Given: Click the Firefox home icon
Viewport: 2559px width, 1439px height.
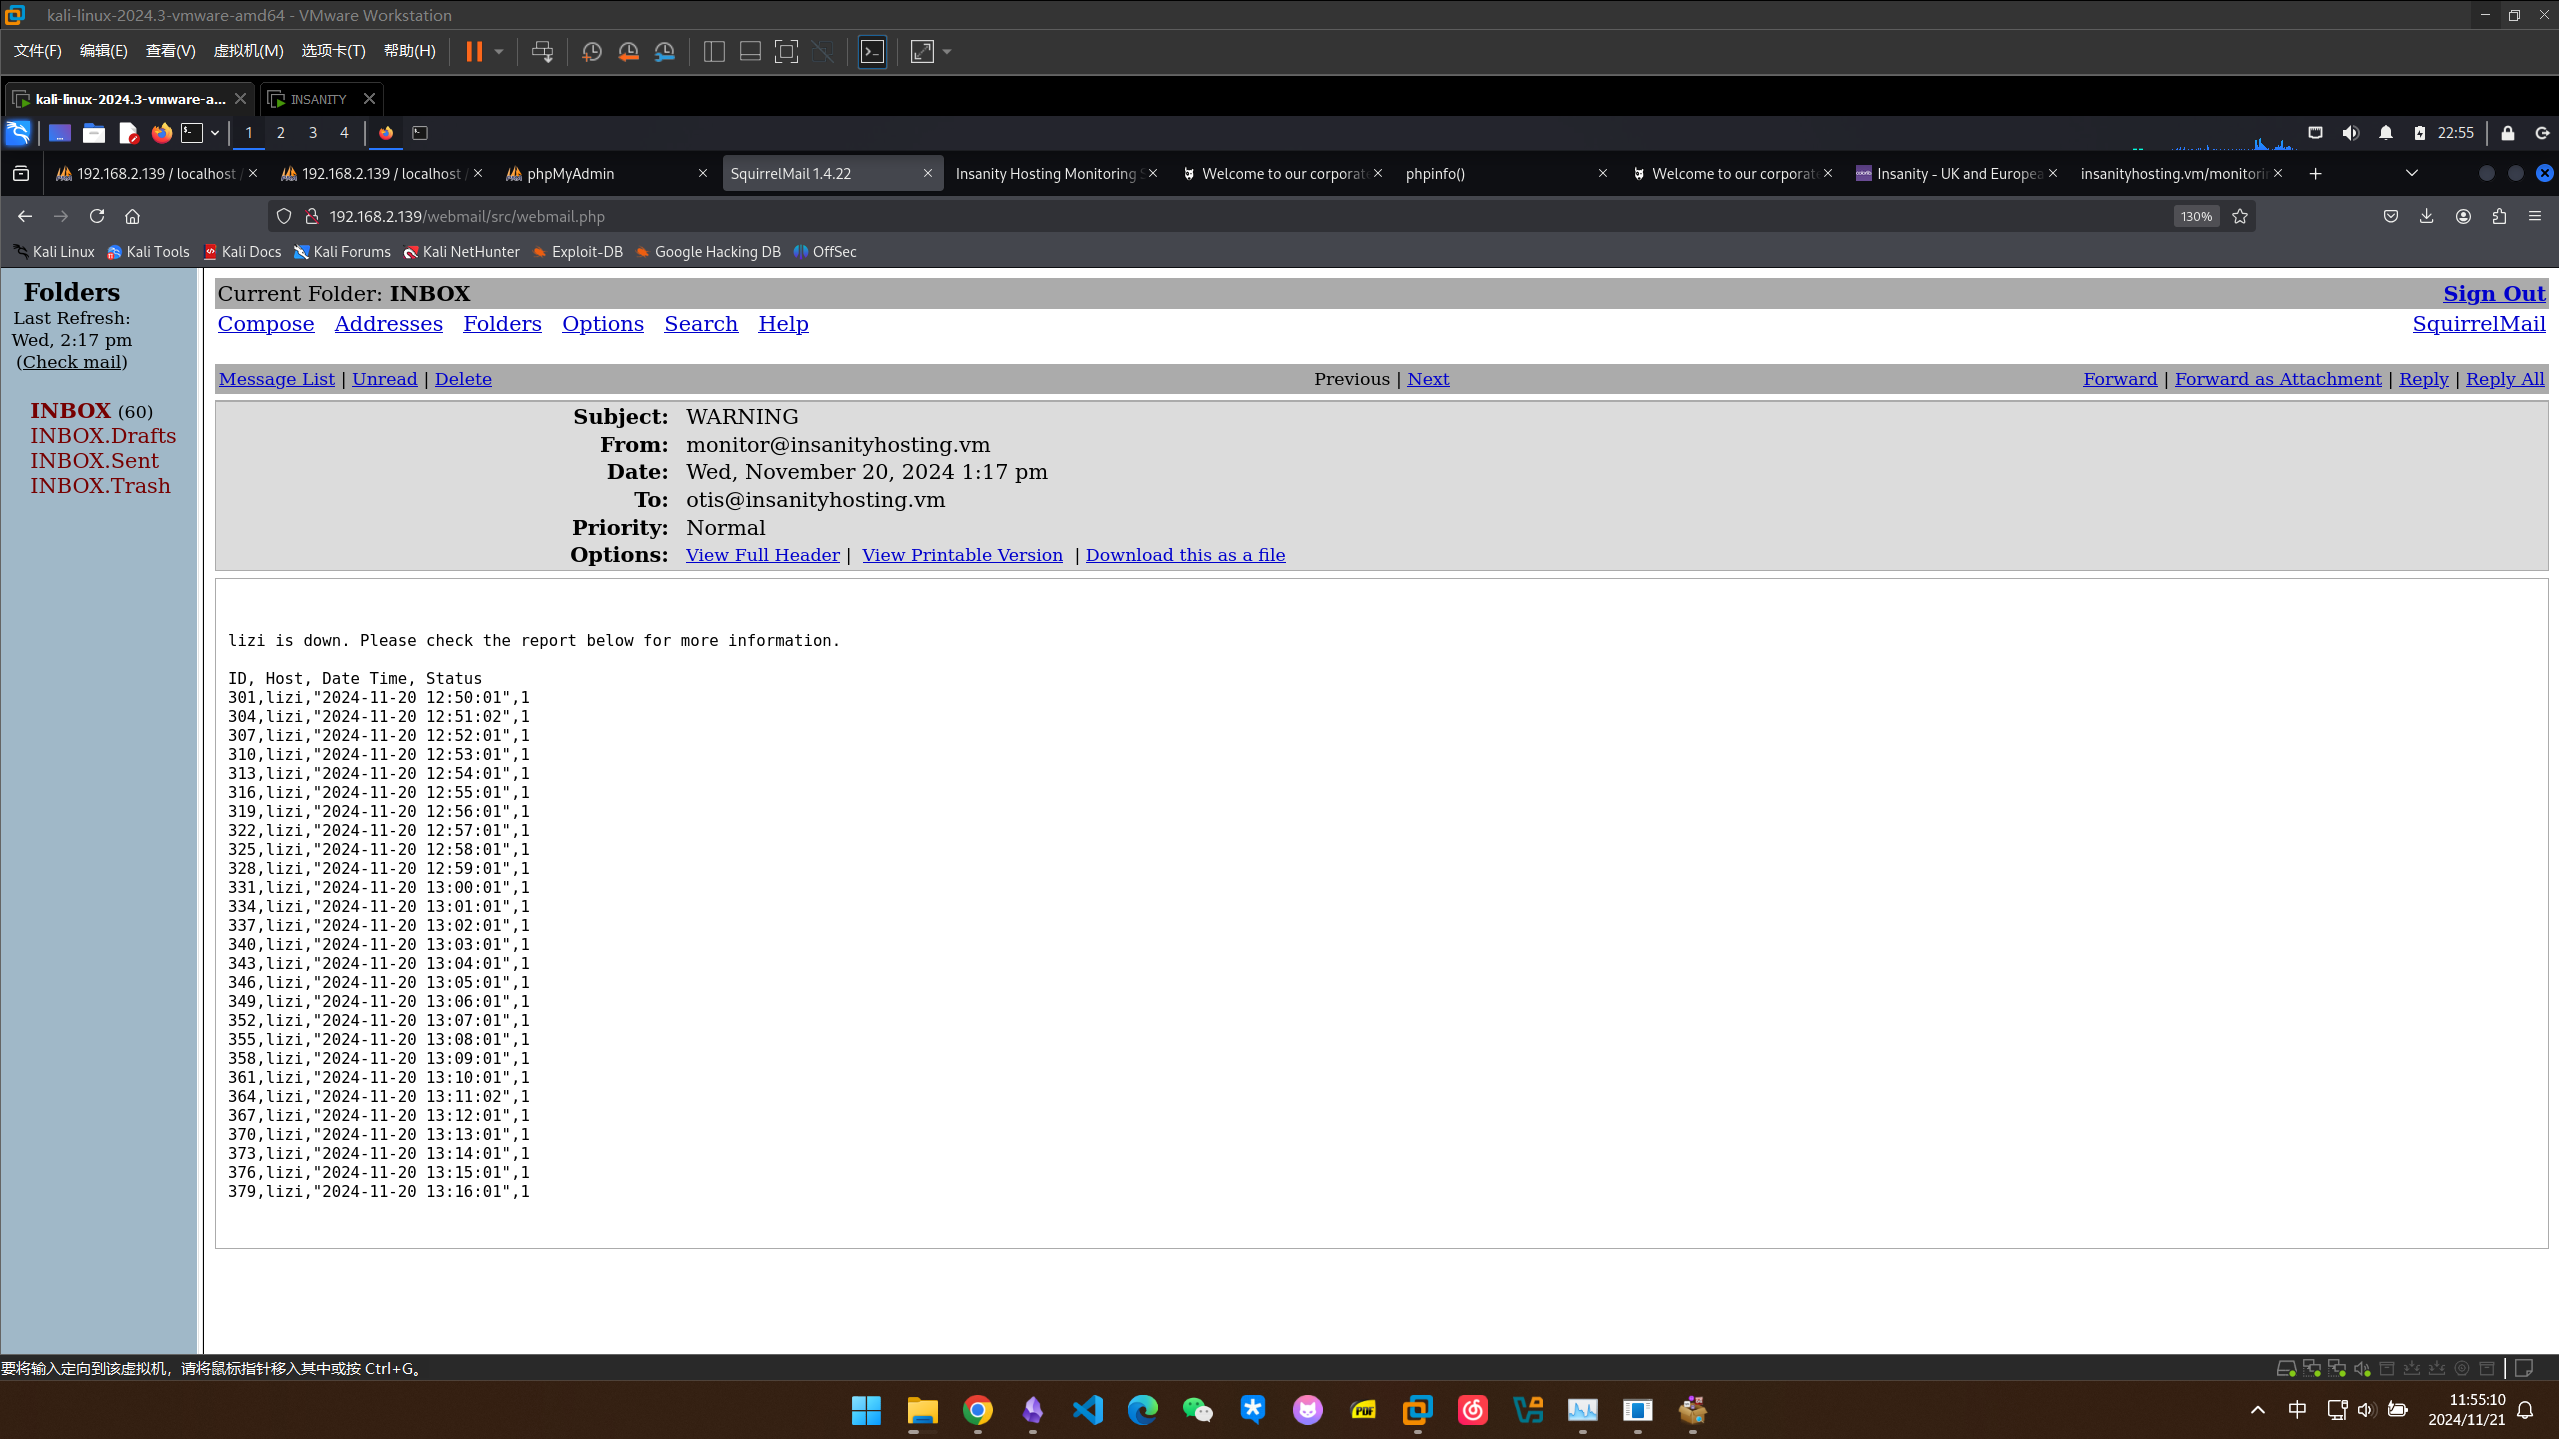Looking at the screenshot, I should coord(132,216).
